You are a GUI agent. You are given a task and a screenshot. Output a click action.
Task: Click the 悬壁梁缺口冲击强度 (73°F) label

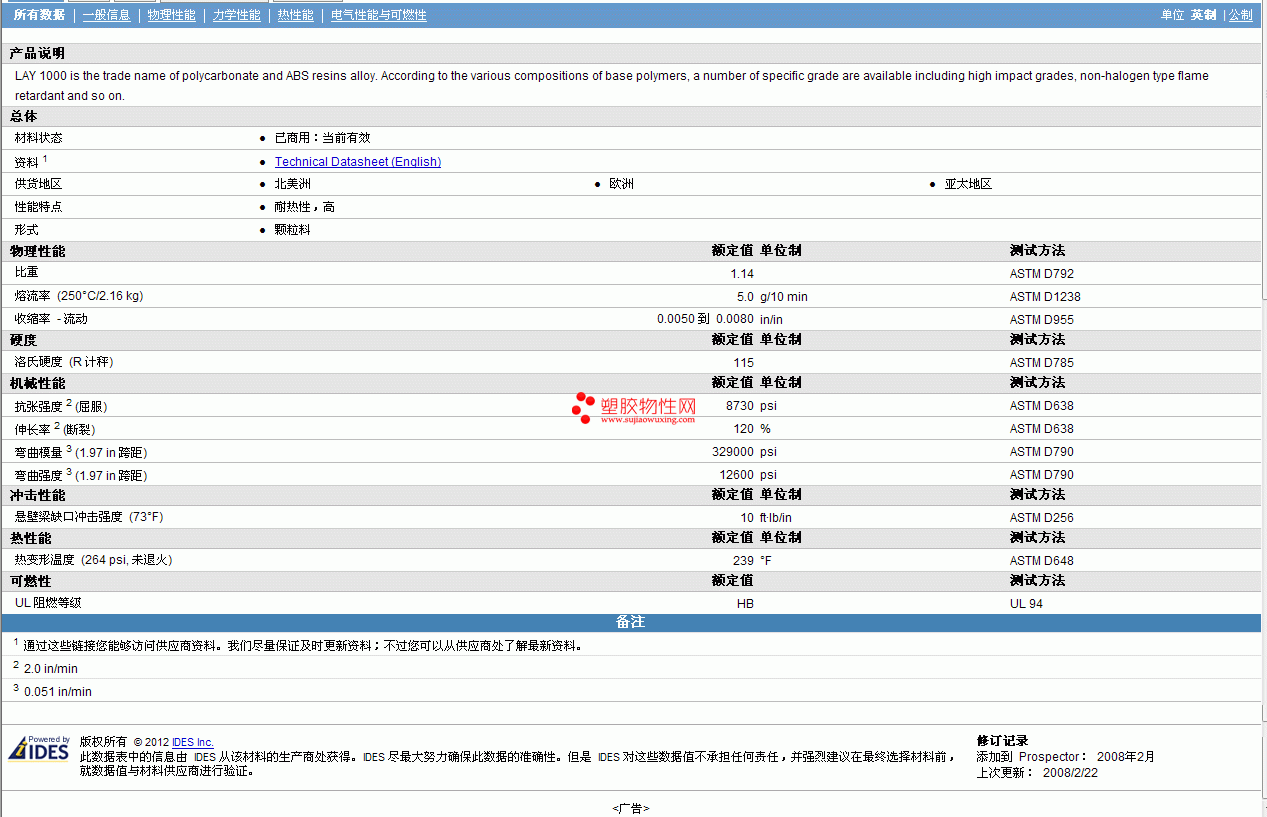point(89,517)
